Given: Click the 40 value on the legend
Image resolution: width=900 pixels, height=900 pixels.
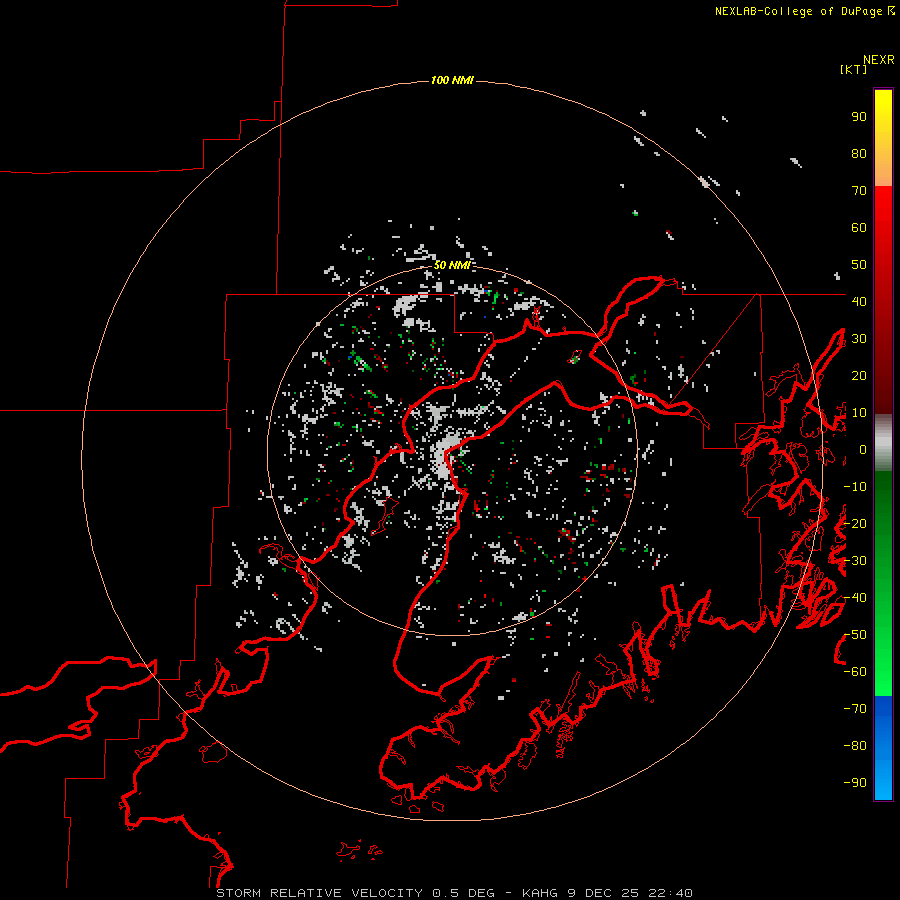Looking at the screenshot, I should click(x=859, y=301).
